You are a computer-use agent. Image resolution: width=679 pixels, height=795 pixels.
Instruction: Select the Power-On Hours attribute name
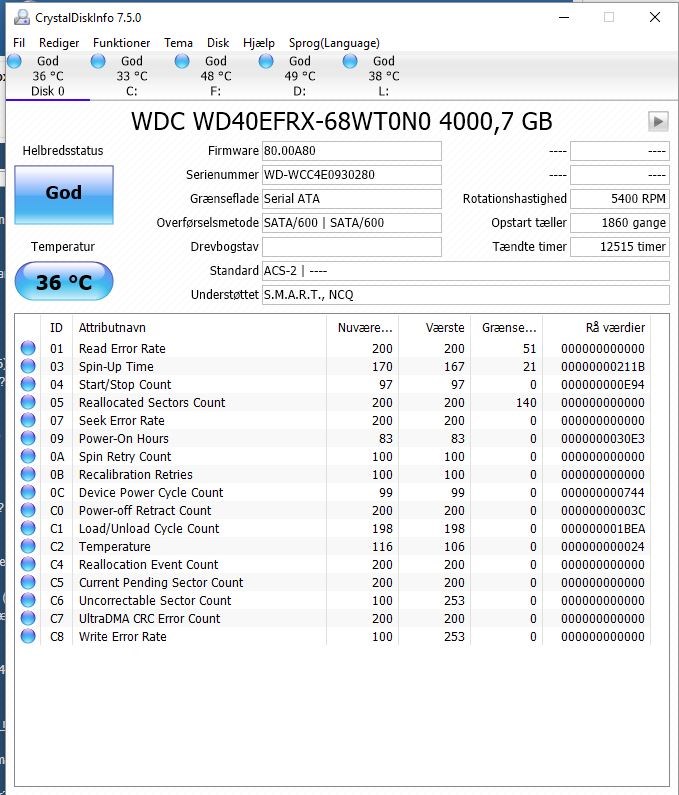point(124,439)
